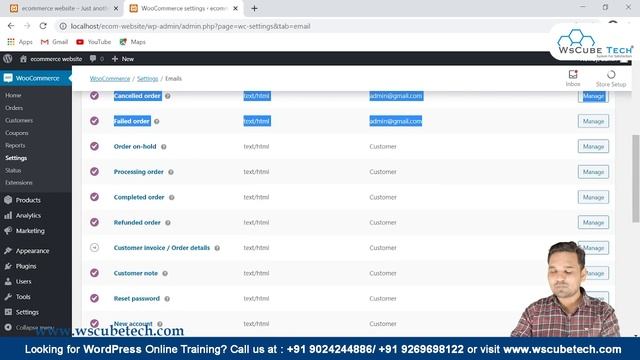Open the Failed order email link
Viewport: 640px width, 360px height.
tap(131, 121)
